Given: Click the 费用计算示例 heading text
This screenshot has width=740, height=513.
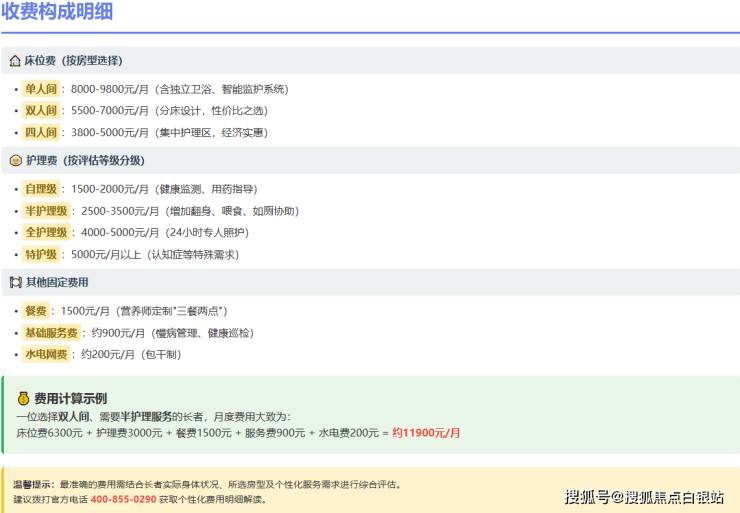Looking at the screenshot, I should [x=70, y=398].
